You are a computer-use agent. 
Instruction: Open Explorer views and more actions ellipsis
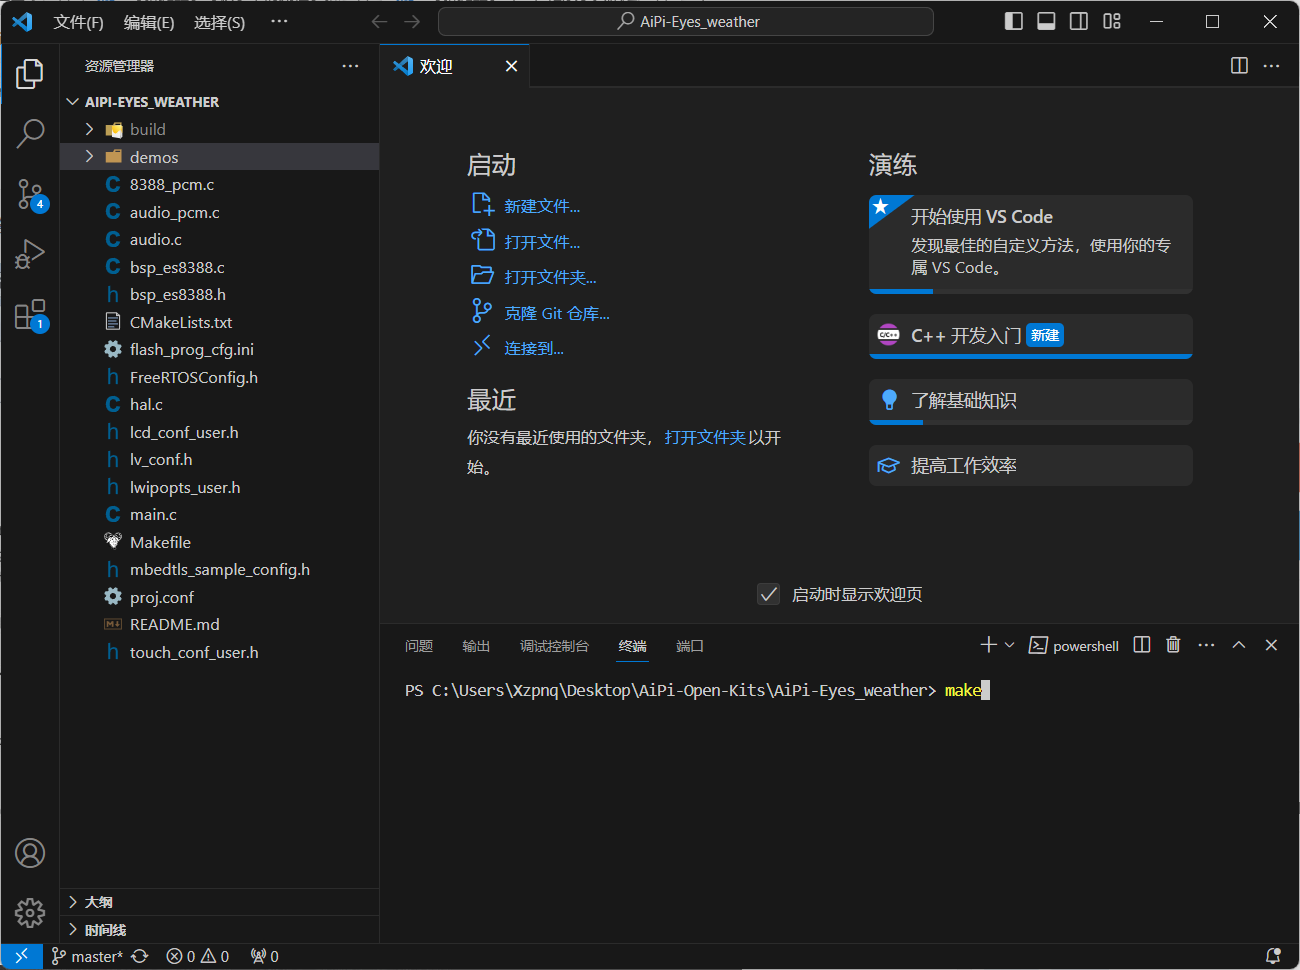coord(350,66)
